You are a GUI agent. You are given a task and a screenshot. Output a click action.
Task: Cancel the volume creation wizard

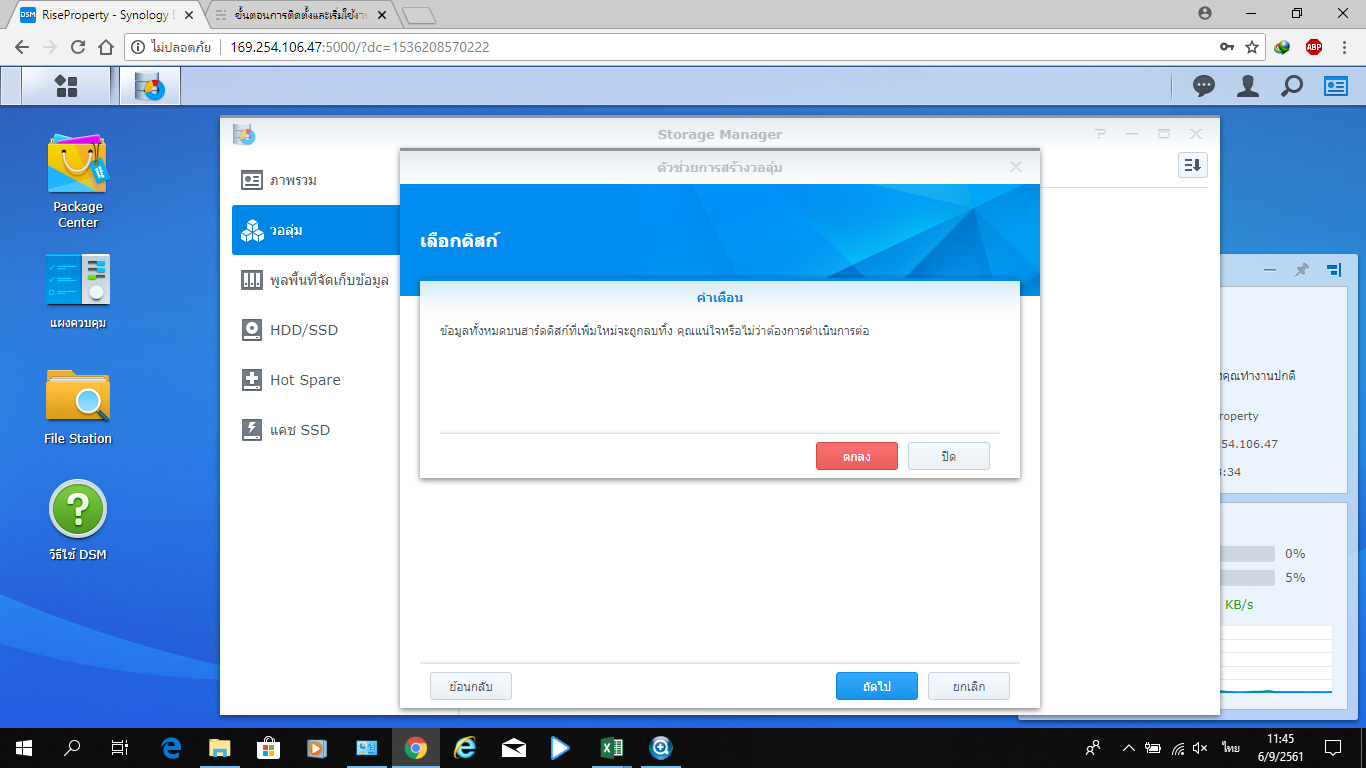click(x=968, y=686)
